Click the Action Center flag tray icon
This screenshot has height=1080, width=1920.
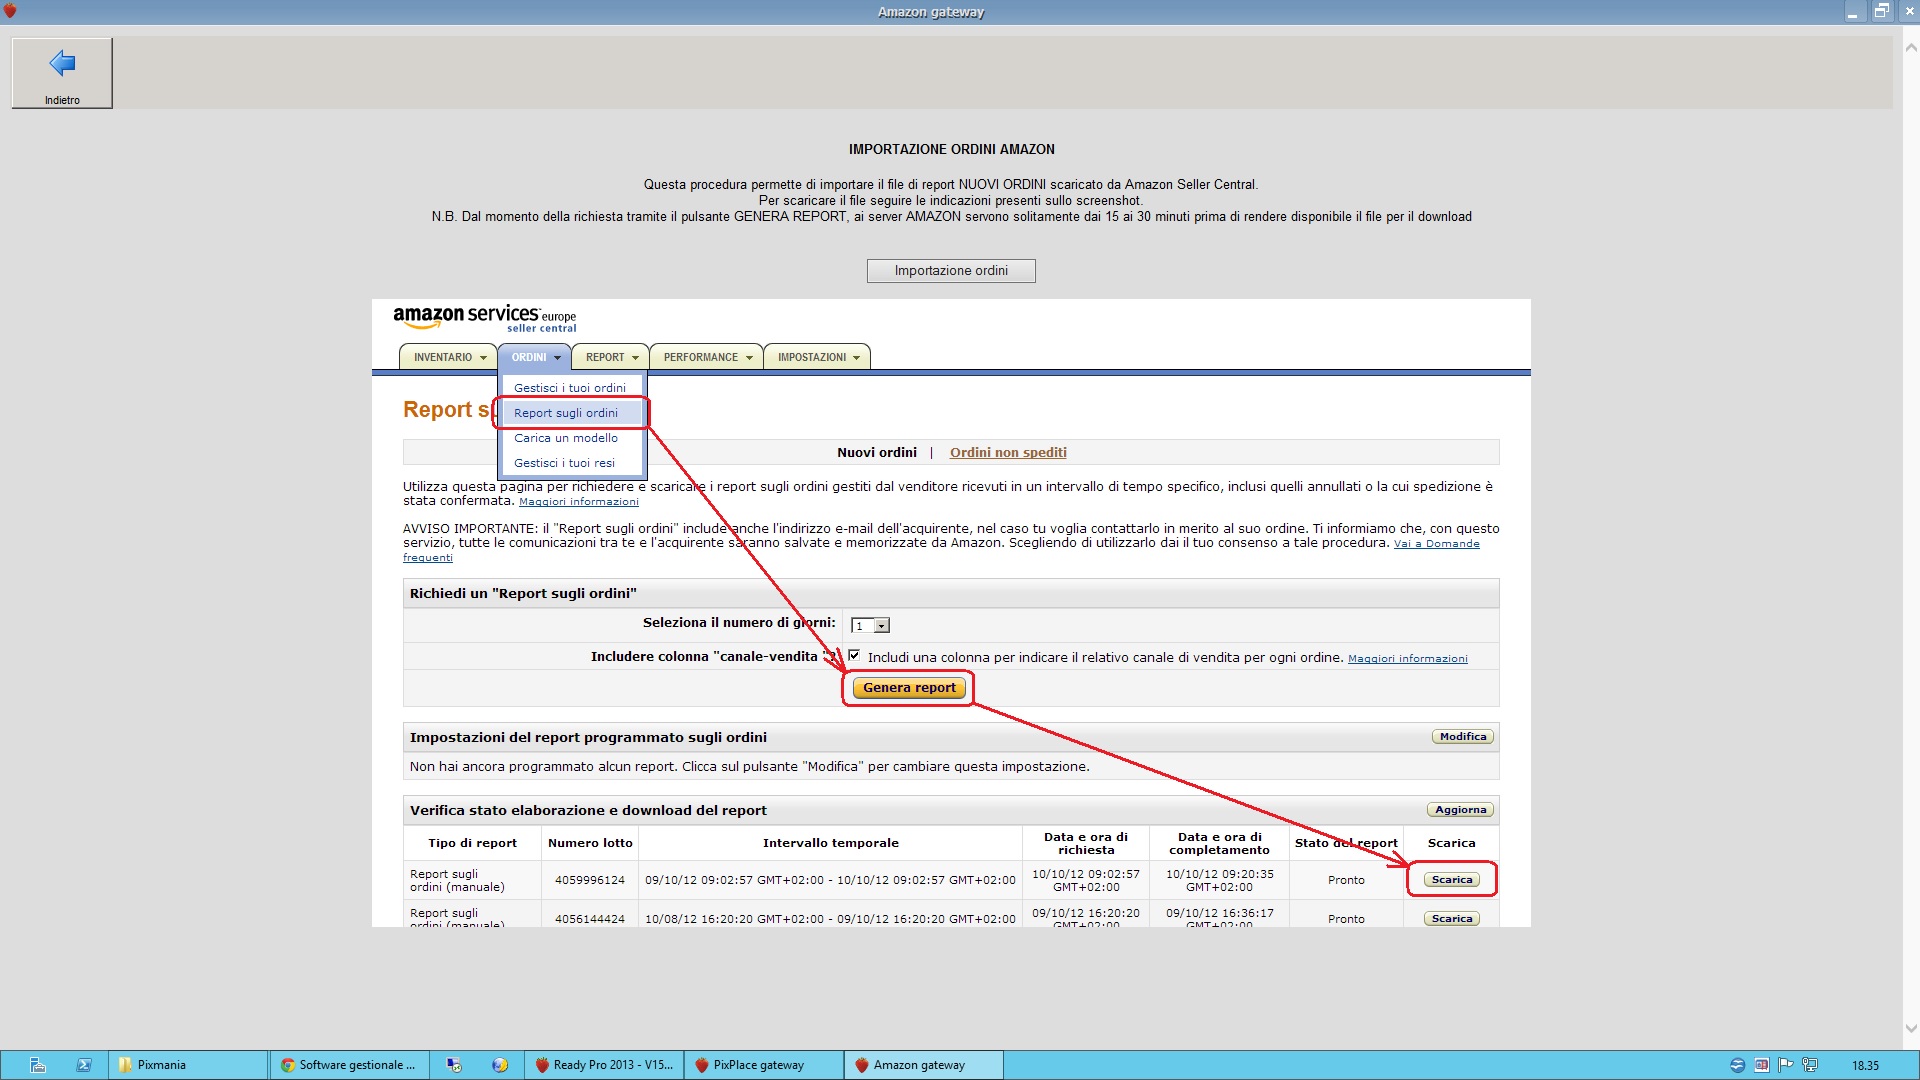pyautogui.click(x=1785, y=1065)
